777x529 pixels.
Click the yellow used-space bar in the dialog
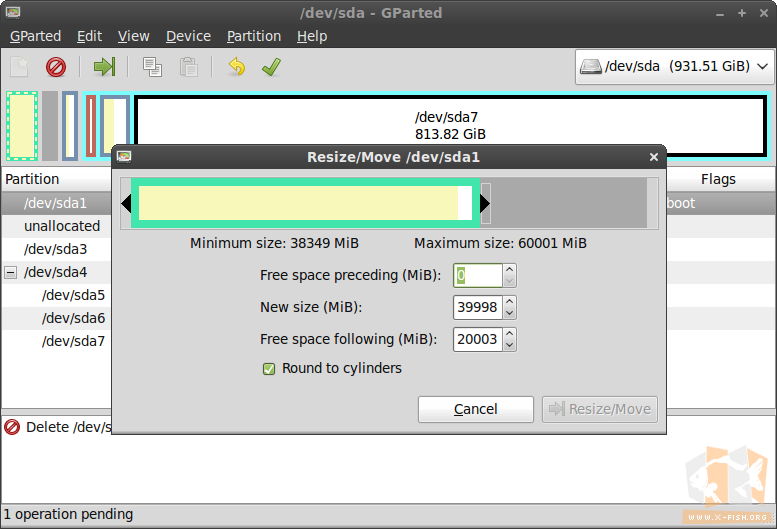point(298,203)
